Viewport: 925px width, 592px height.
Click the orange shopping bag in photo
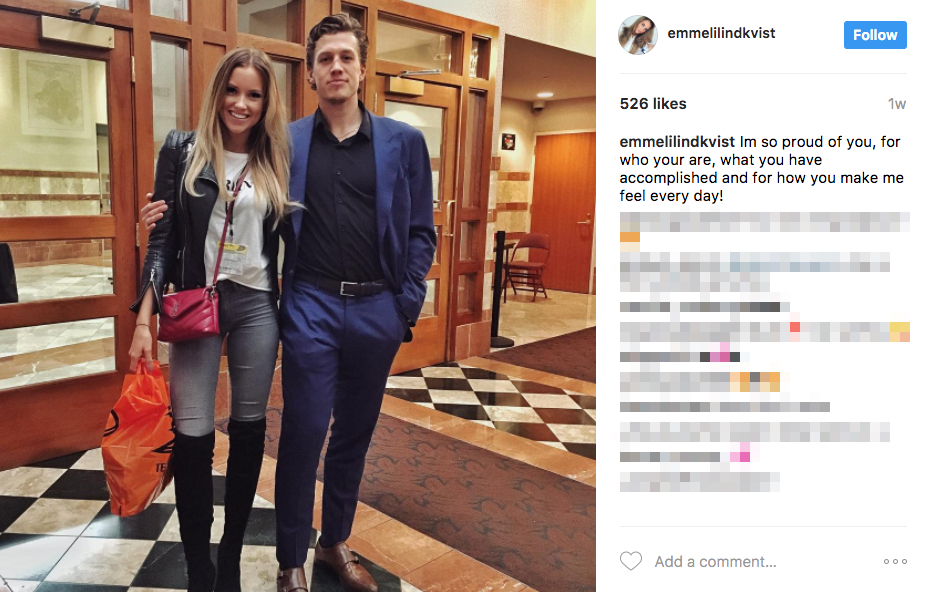[x=137, y=439]
